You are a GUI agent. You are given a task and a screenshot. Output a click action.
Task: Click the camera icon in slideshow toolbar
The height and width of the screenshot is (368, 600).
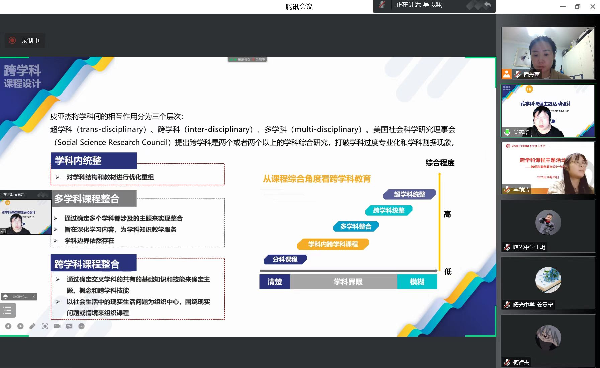tap(57, 326)
